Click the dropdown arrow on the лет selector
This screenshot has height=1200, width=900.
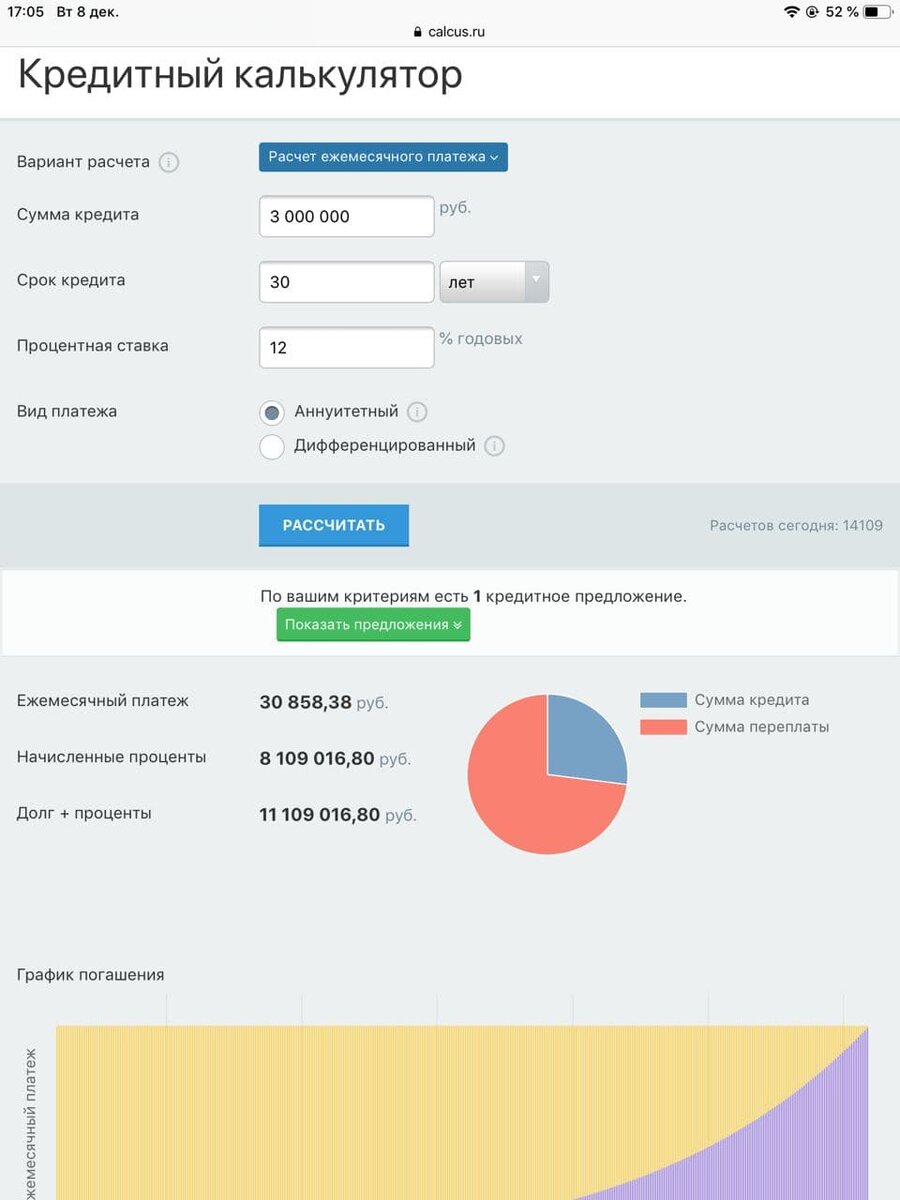(x=538, y=282)
